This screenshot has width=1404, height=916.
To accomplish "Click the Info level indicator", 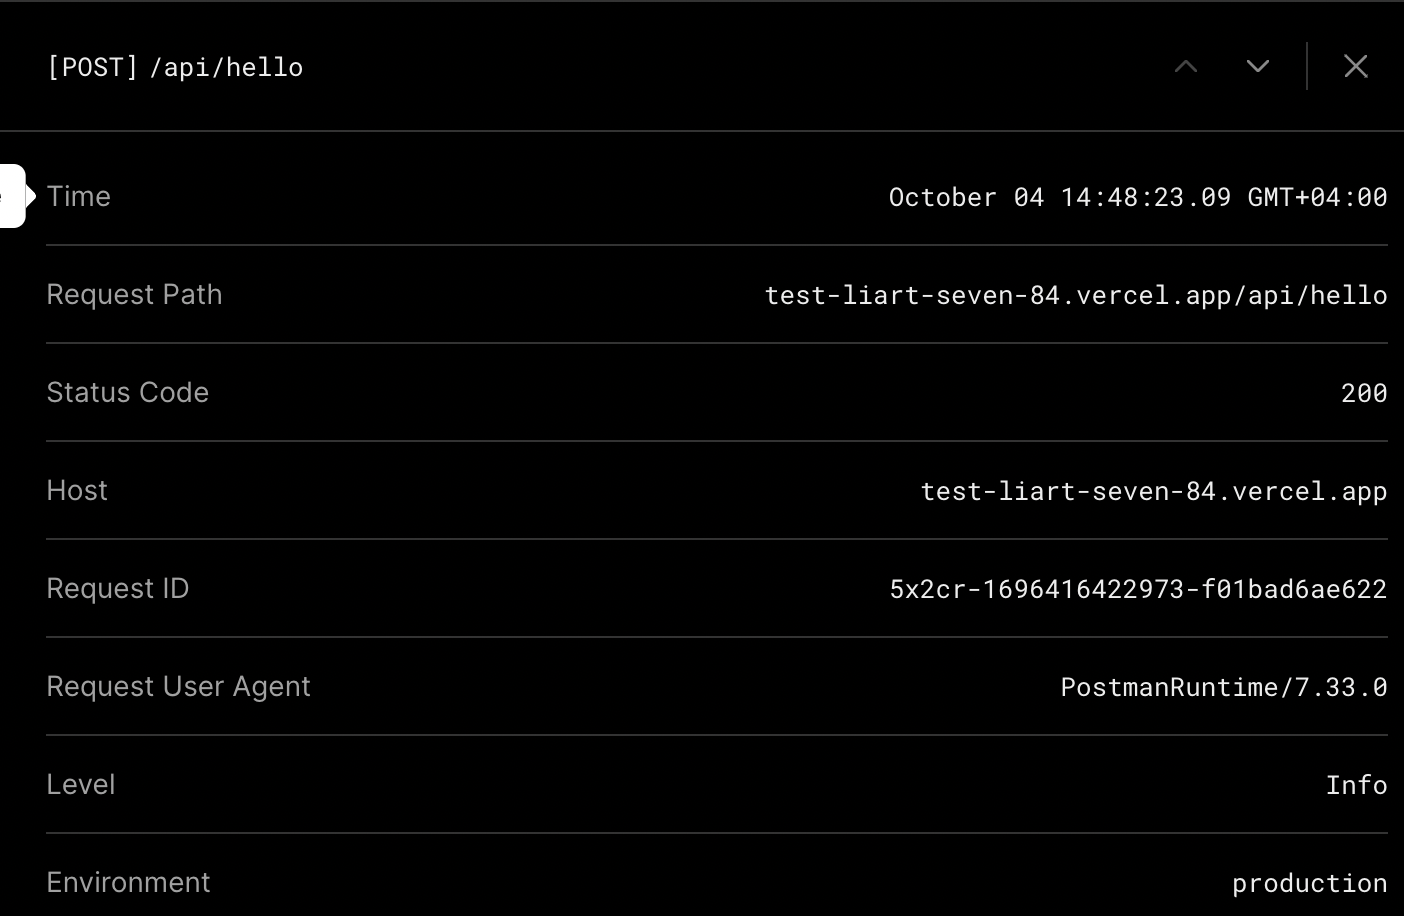I will pos(1356,785).
